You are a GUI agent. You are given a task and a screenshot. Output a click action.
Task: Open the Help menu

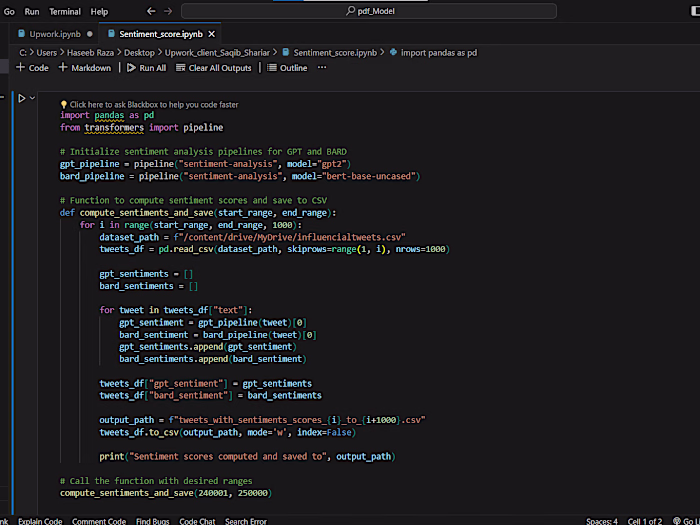99,11
